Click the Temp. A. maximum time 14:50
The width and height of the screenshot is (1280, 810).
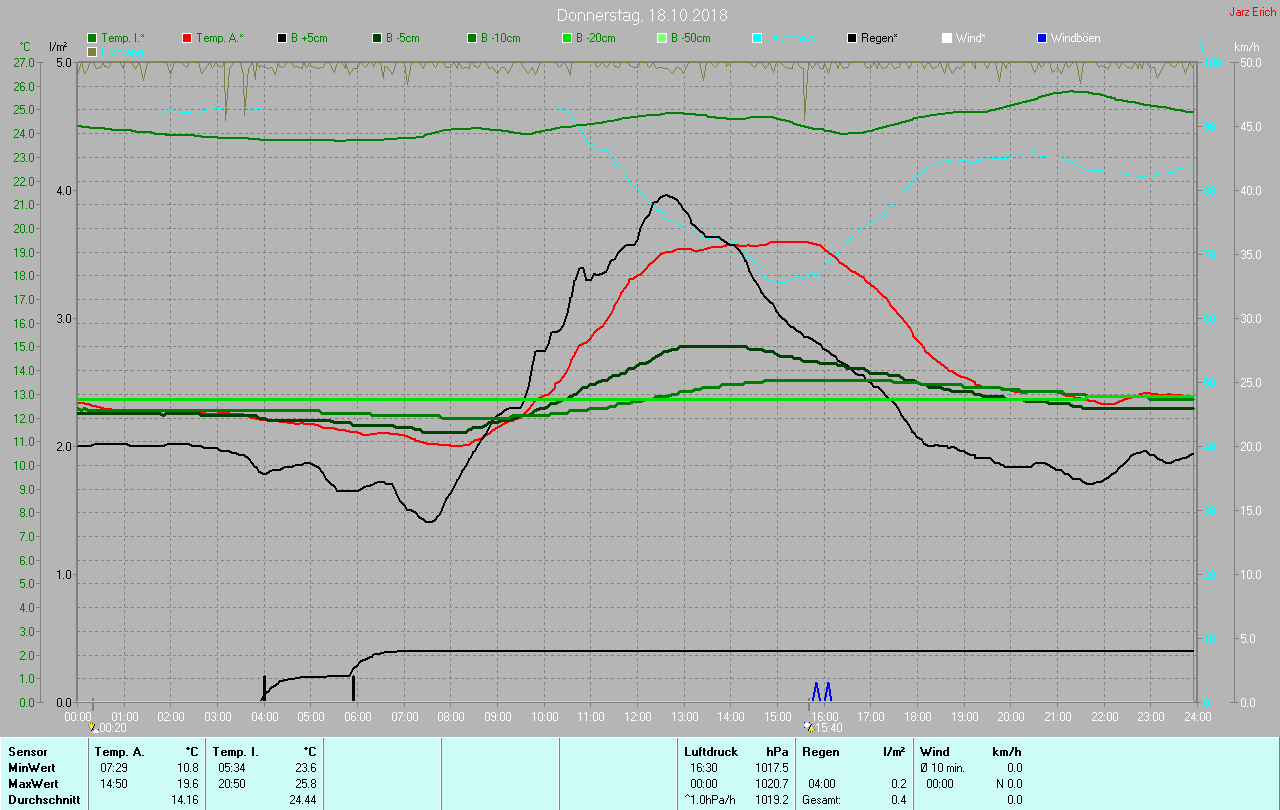(x=113, y=784)
